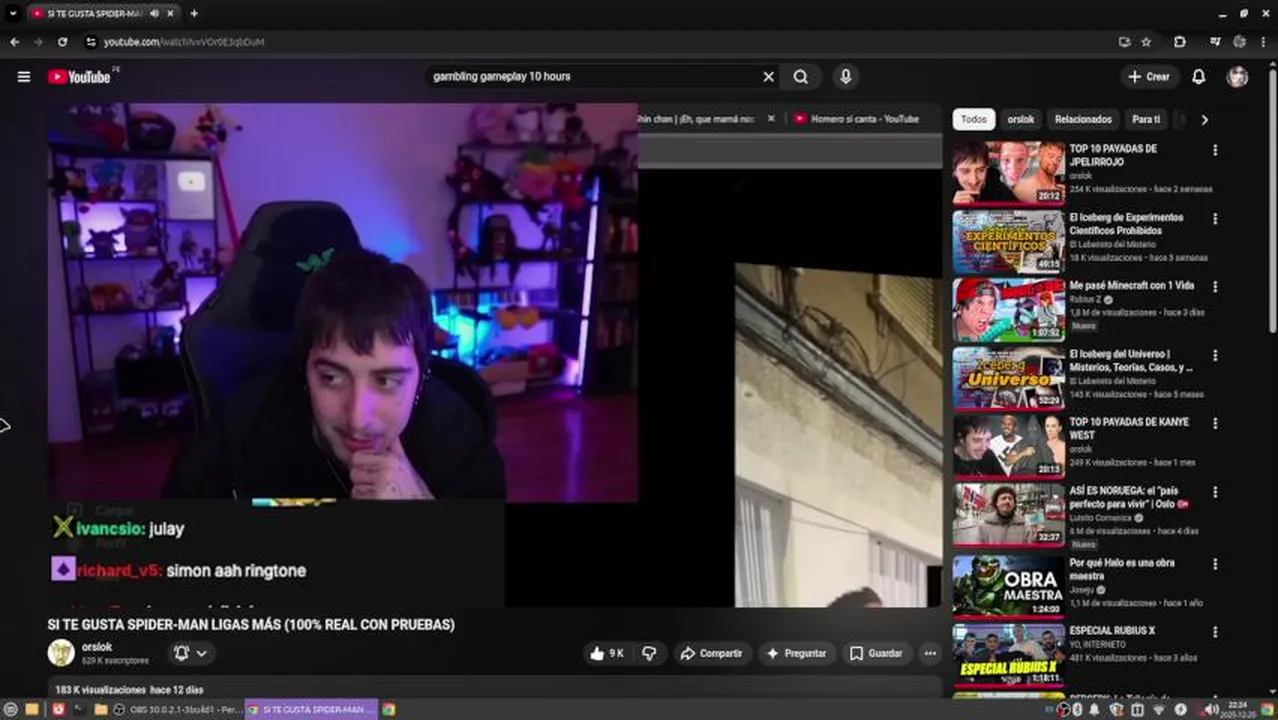Dislike the video with thumbs down
1278x720 pixels.
649,653
